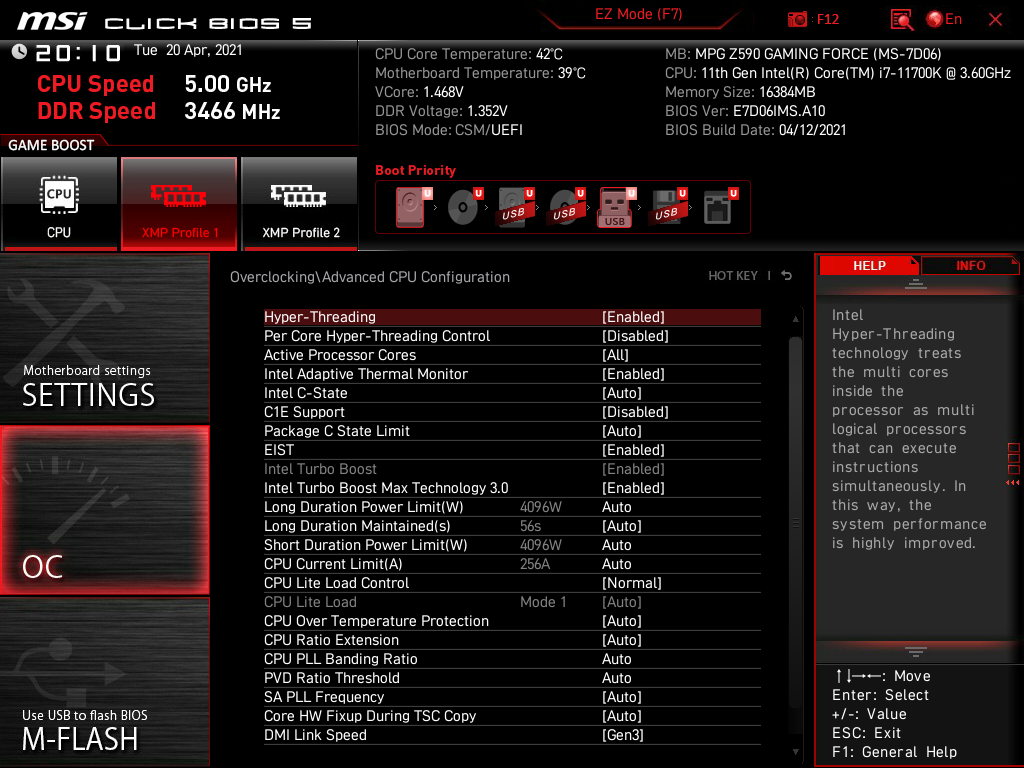This screenshot has height=768, width=1024.
Task: Open DMI Link Speed [Gen3] option
Action: [512, 735]
